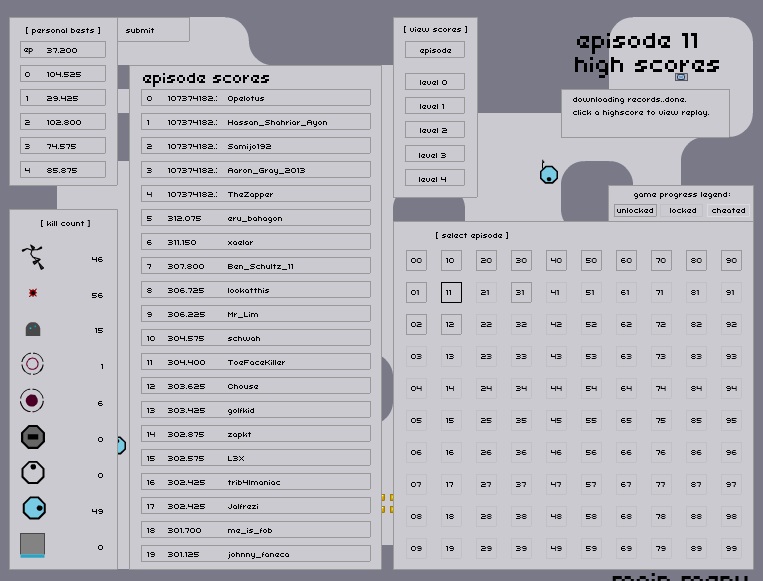This screenshot has width=763, height=581.
Task: View scores for the whole episode
Action: 434,50
